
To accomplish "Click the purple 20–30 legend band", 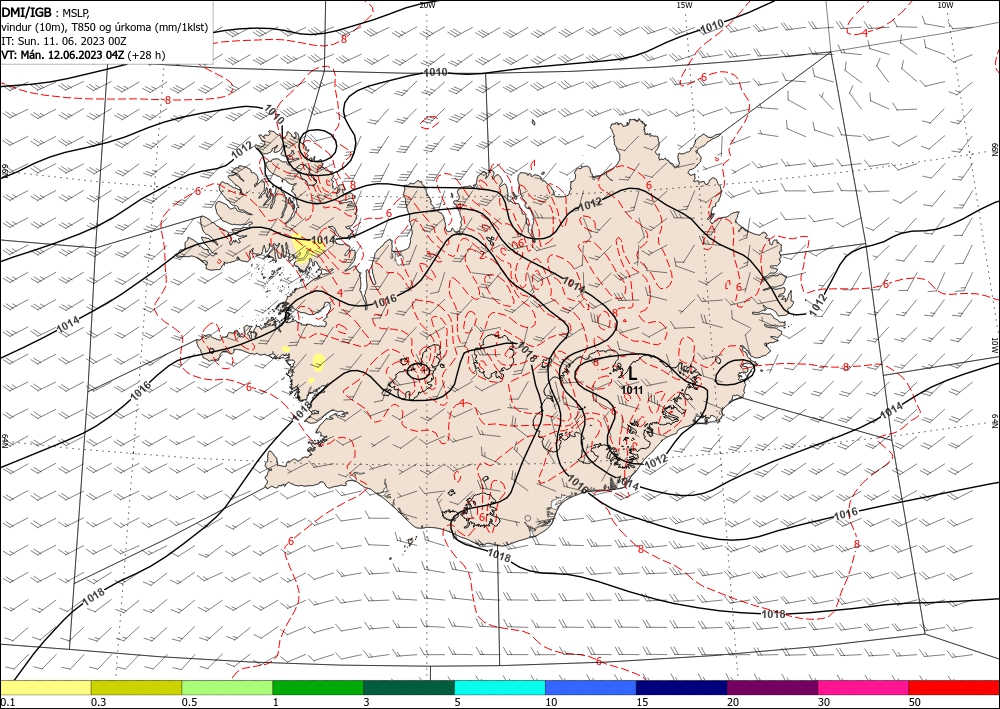I will point(772,687).
